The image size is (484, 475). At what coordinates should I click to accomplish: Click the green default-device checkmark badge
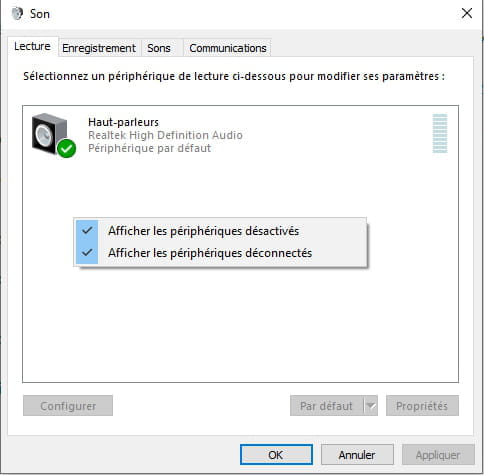[66, 149]
